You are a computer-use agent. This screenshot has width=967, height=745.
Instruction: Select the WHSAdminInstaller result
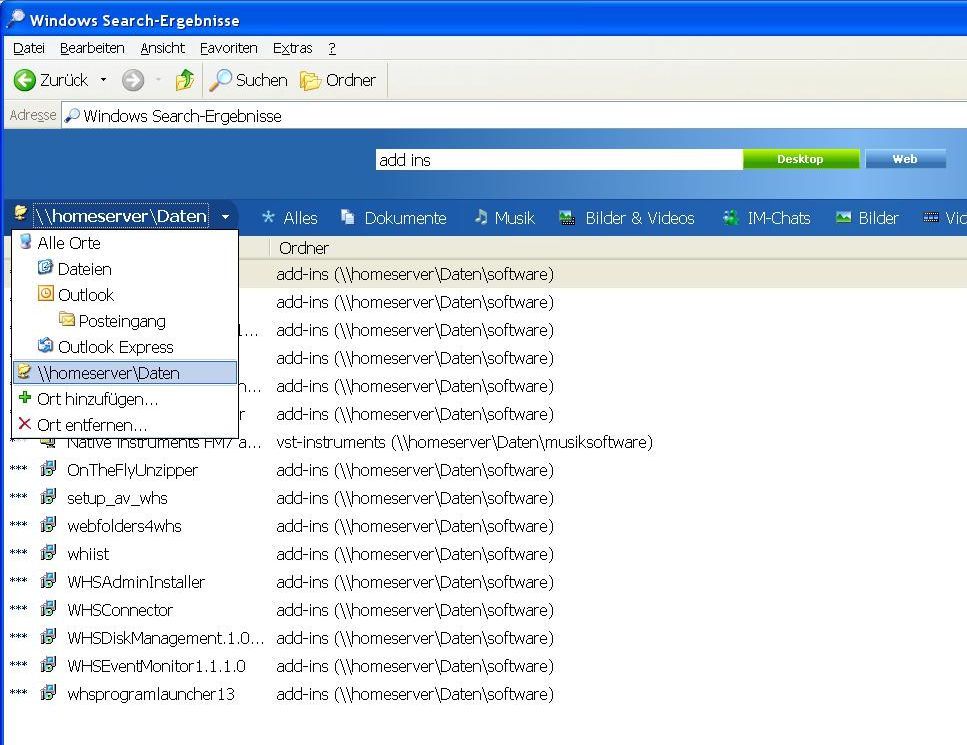tap(136, 582)
